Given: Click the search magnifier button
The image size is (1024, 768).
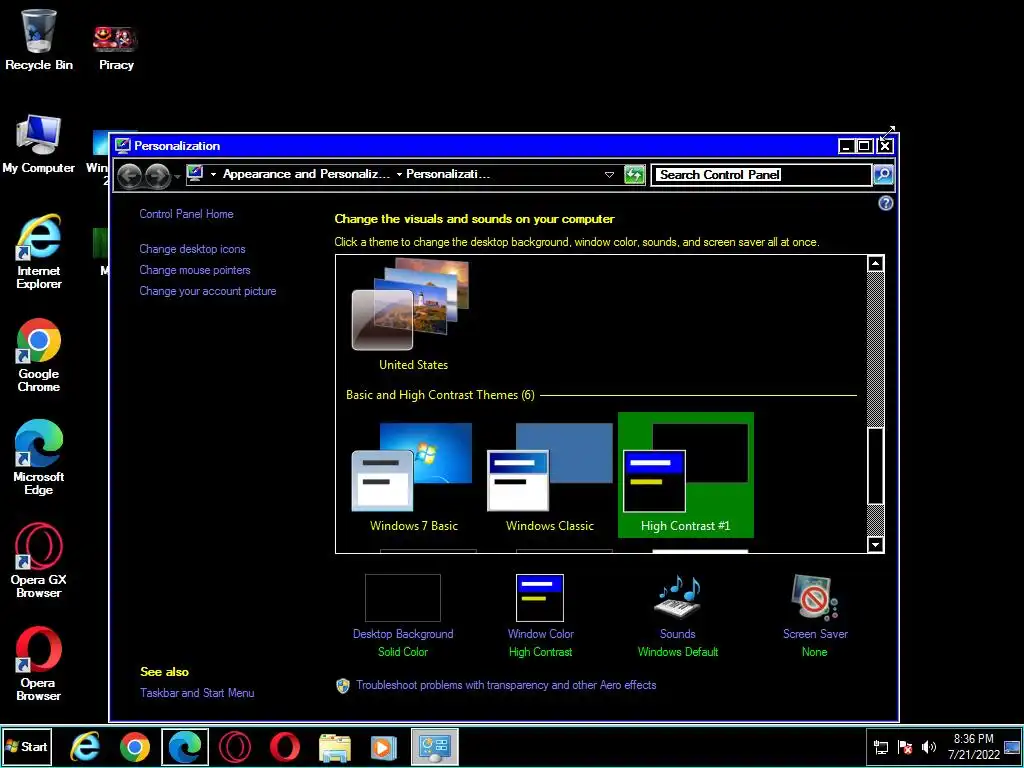Looking at the screenshot, I should 883,174.
